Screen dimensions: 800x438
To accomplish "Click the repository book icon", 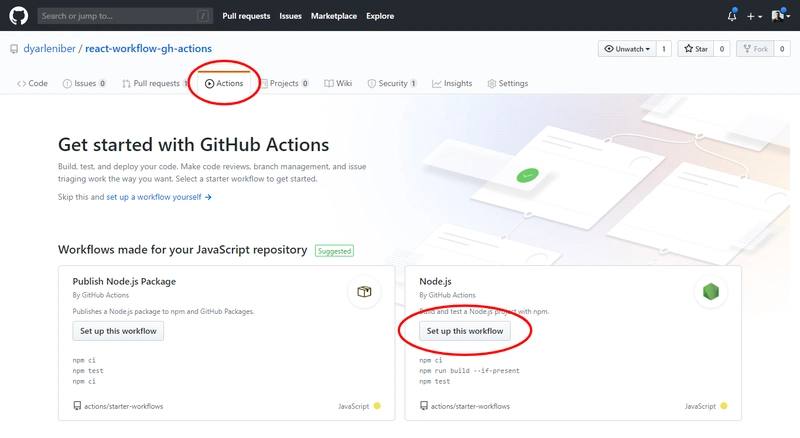I will coord(14,49).
